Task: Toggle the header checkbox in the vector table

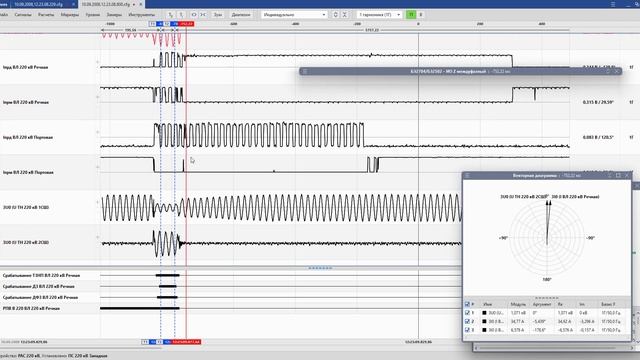Action: click(x=467, y=304)
